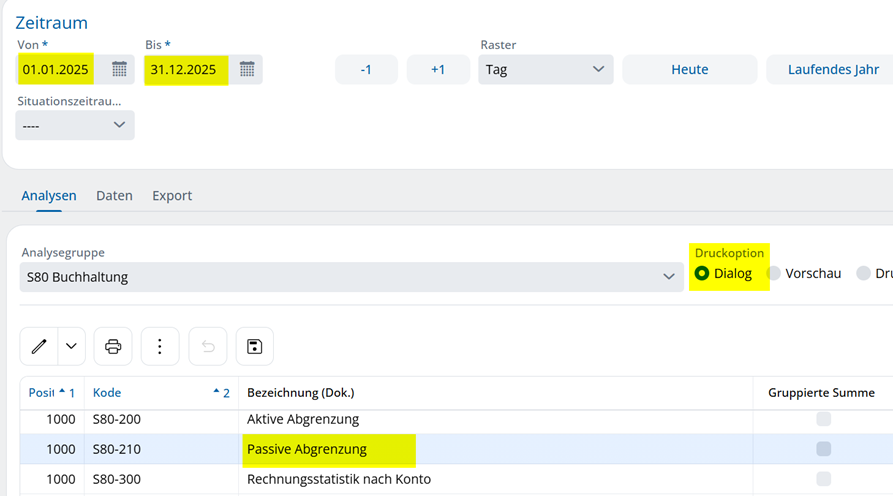Open the Von date calendar picker

119,69
